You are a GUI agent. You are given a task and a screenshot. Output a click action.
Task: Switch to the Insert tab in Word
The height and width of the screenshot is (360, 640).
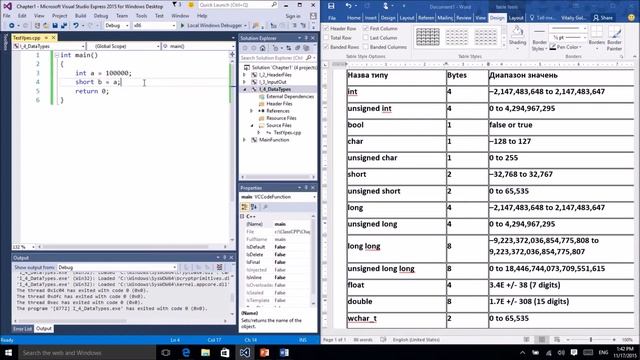[x=371, y=18]
